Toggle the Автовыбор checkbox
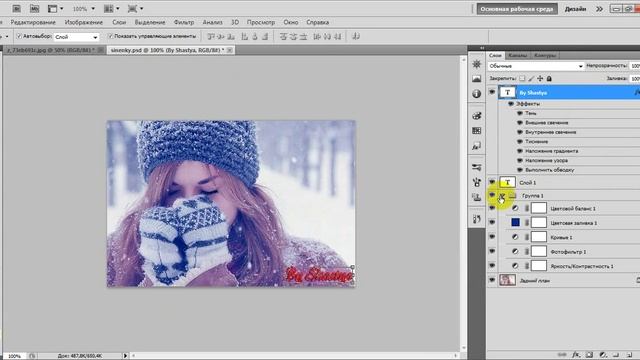The width and height of the screenshot is (640, 360). [19, 36]
